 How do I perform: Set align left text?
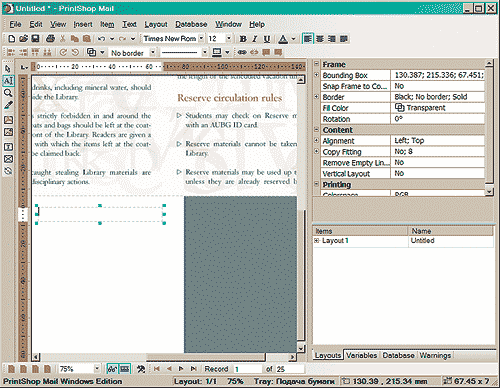click(307, 39)
